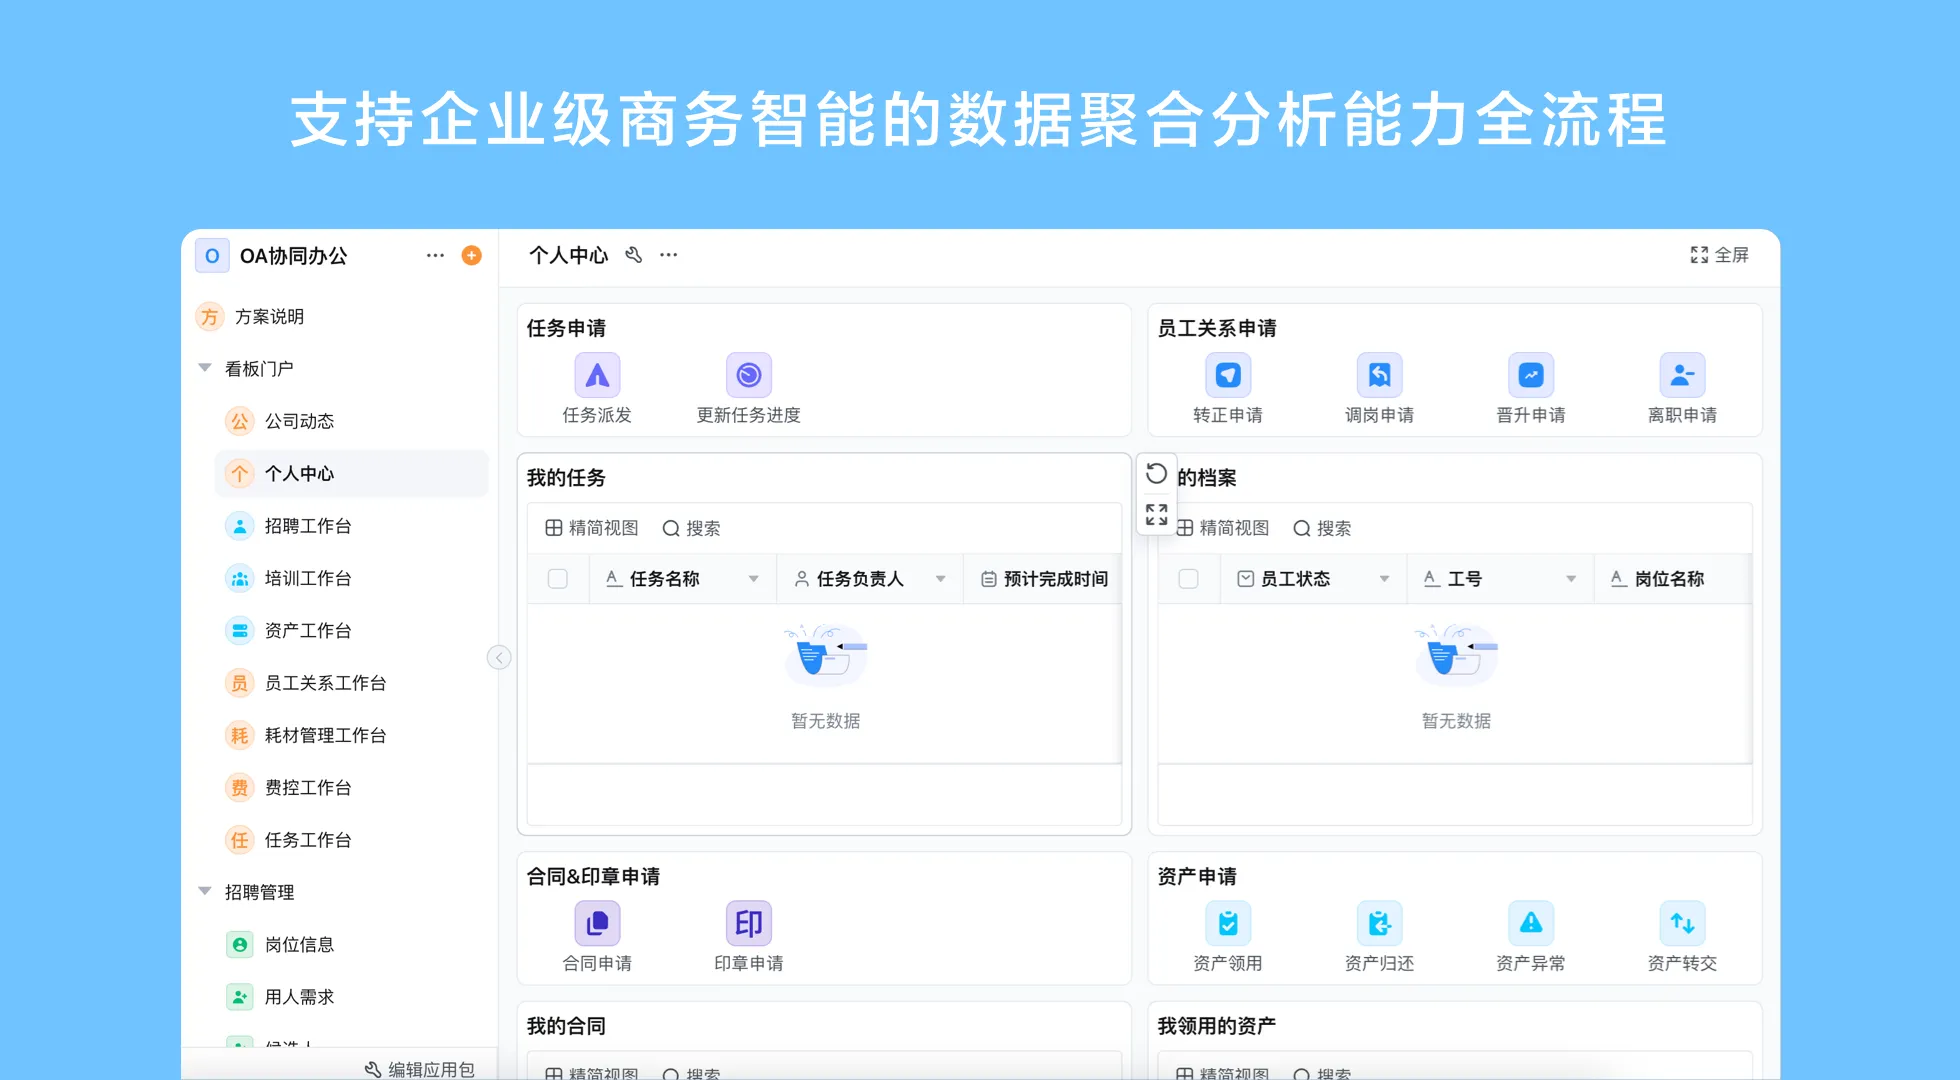
Task: Open the 任务负责人 column dropdown
Action: (940, 578)
